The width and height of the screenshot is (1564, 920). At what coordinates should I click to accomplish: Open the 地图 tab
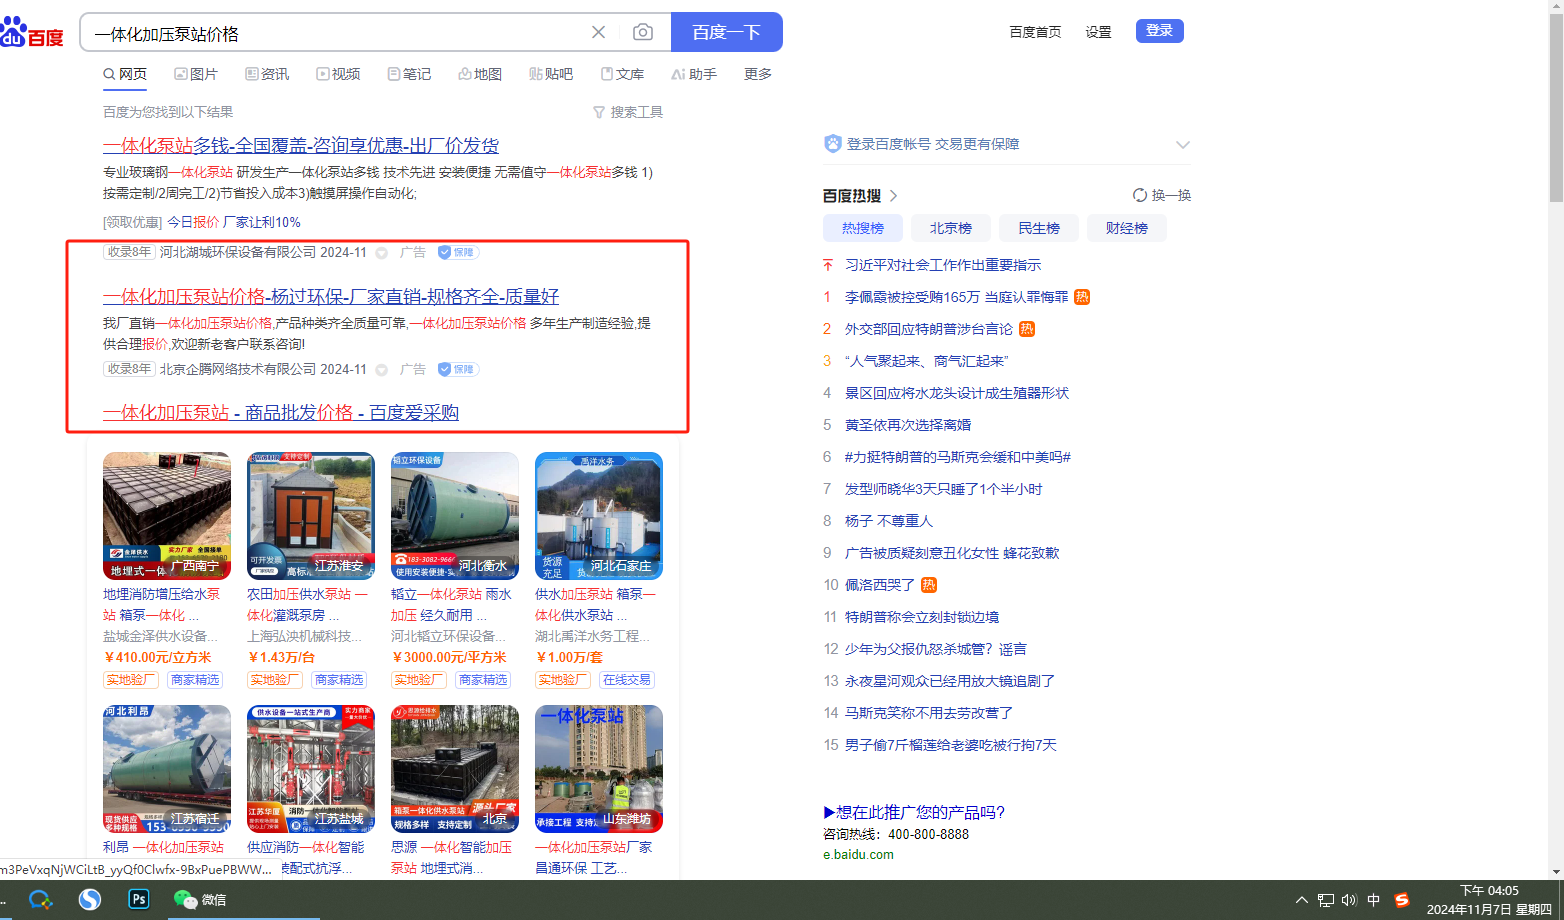[x=480, y=74]
